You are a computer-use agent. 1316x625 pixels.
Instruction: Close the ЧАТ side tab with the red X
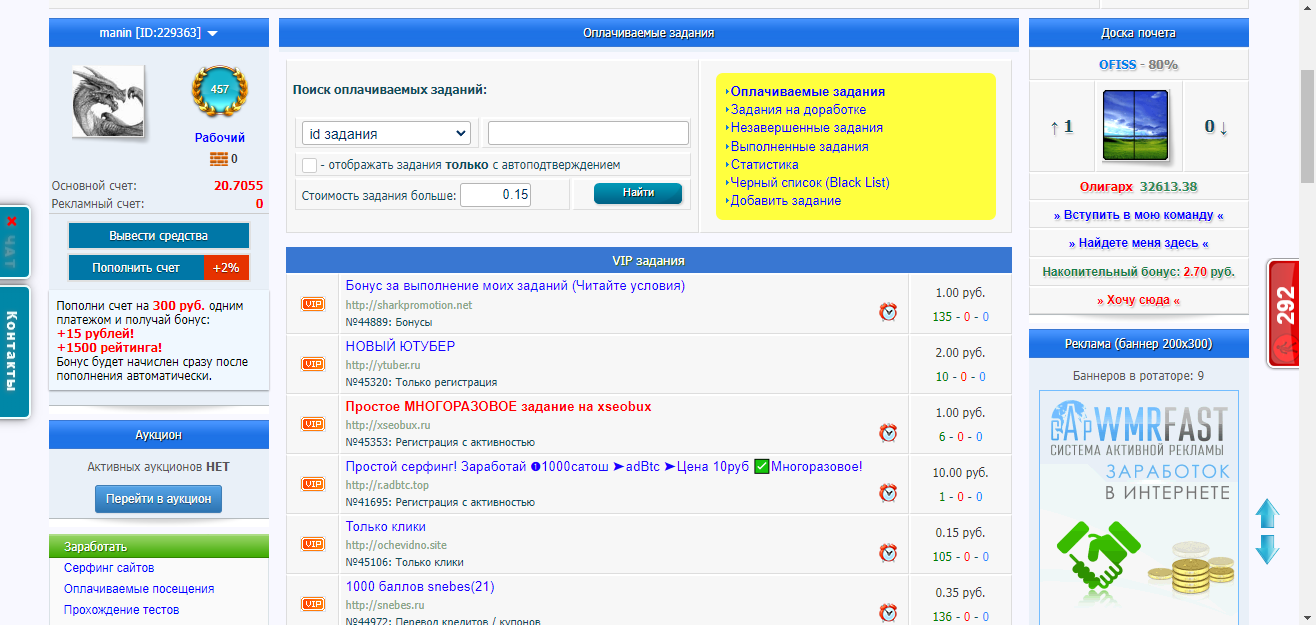pyautogui.click(x=12, y=221)
